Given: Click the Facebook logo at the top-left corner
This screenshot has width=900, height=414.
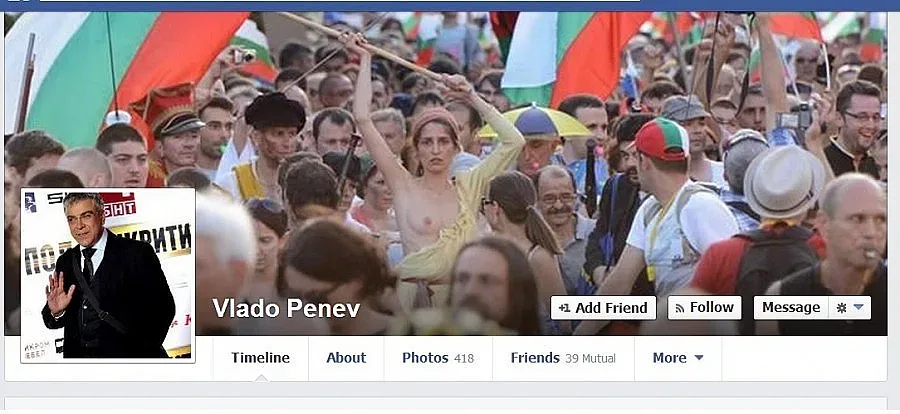Looking at the screenshot, I should (x=18, y=1).
